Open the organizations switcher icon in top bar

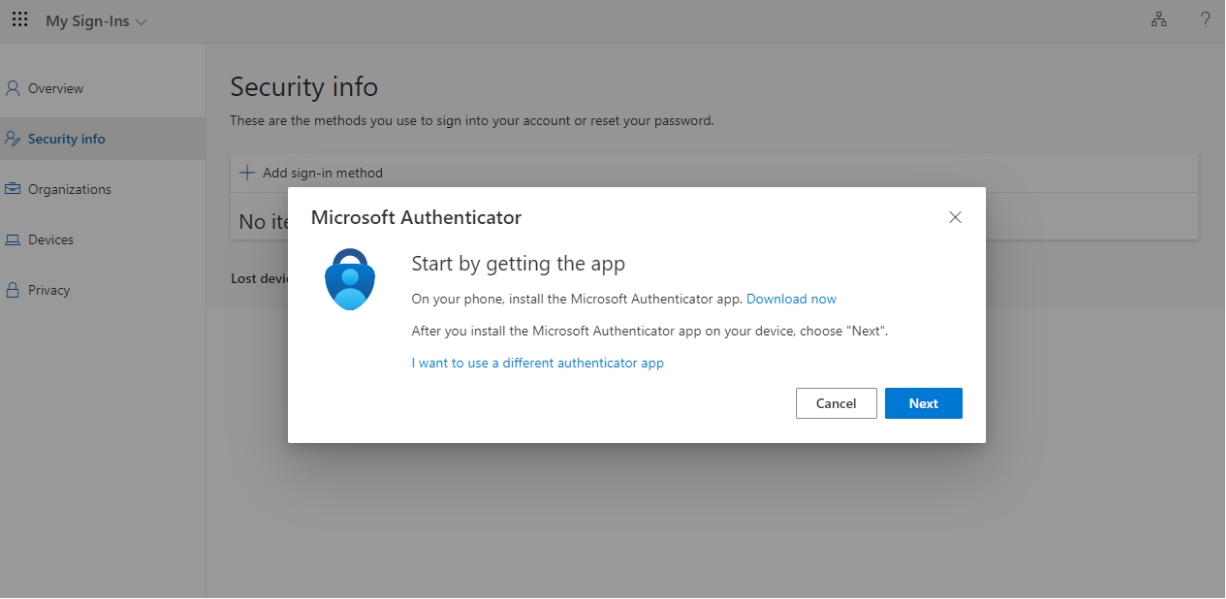coord(1157,18)
